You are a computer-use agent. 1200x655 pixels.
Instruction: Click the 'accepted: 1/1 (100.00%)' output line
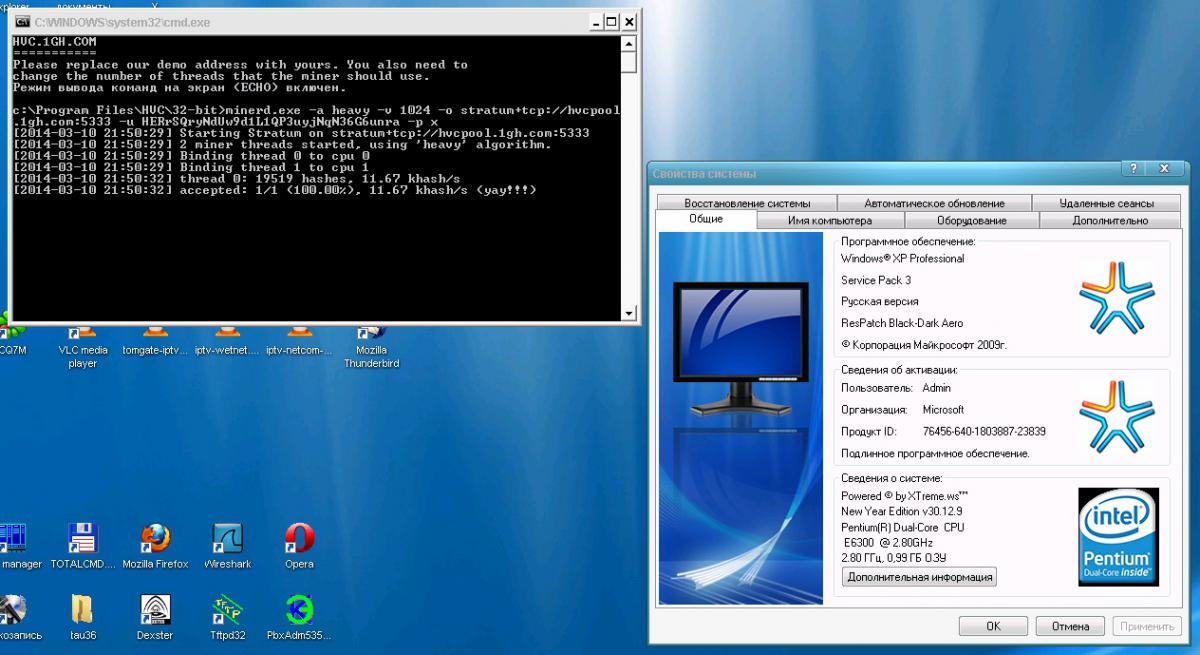(275, 190)
